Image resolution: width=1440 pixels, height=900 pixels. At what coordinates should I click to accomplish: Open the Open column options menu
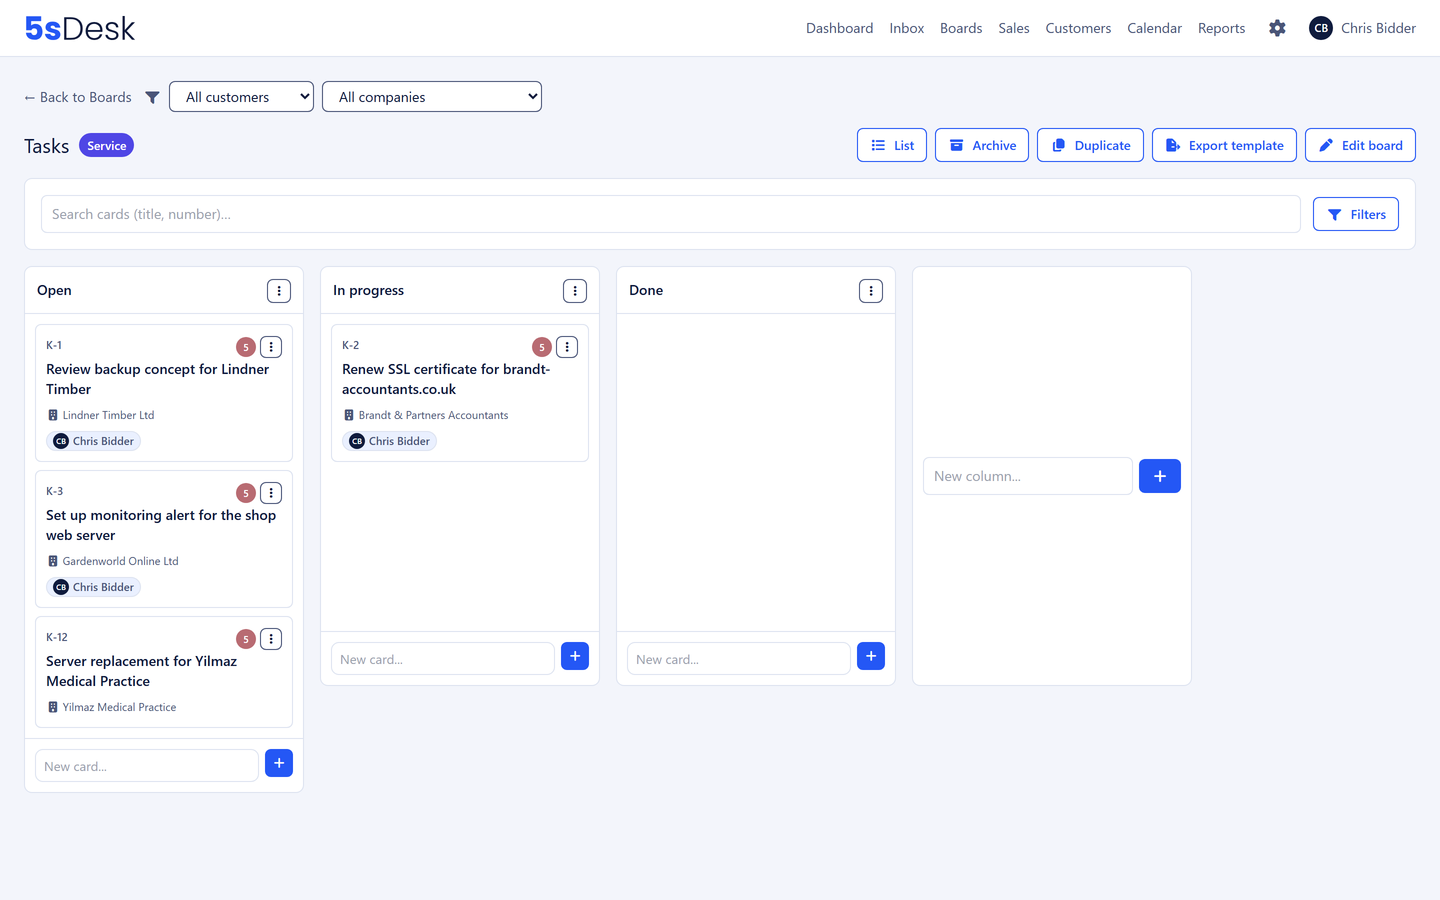[279, 291]
